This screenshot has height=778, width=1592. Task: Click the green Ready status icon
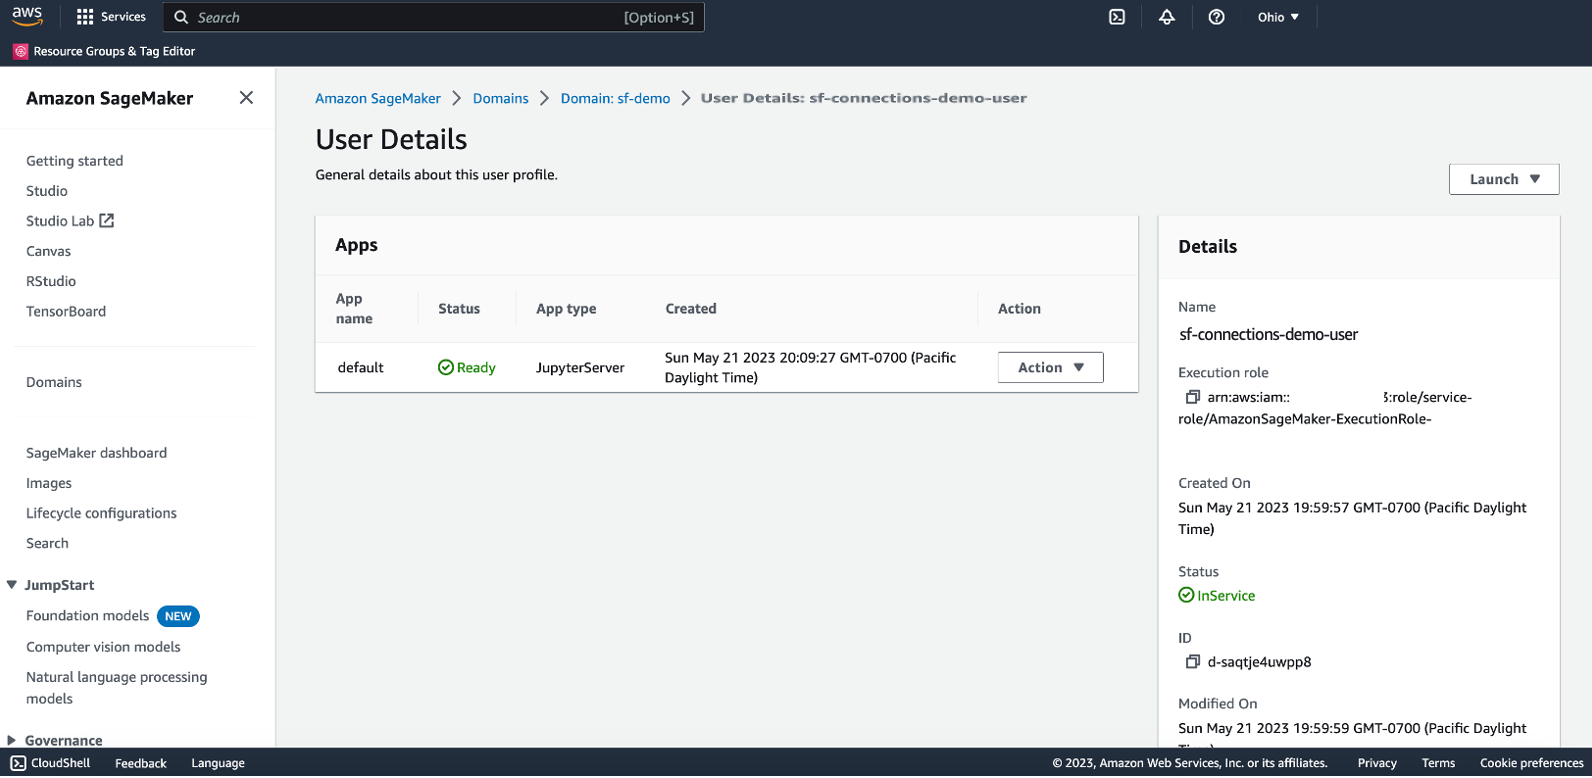[x=446, y=368]
